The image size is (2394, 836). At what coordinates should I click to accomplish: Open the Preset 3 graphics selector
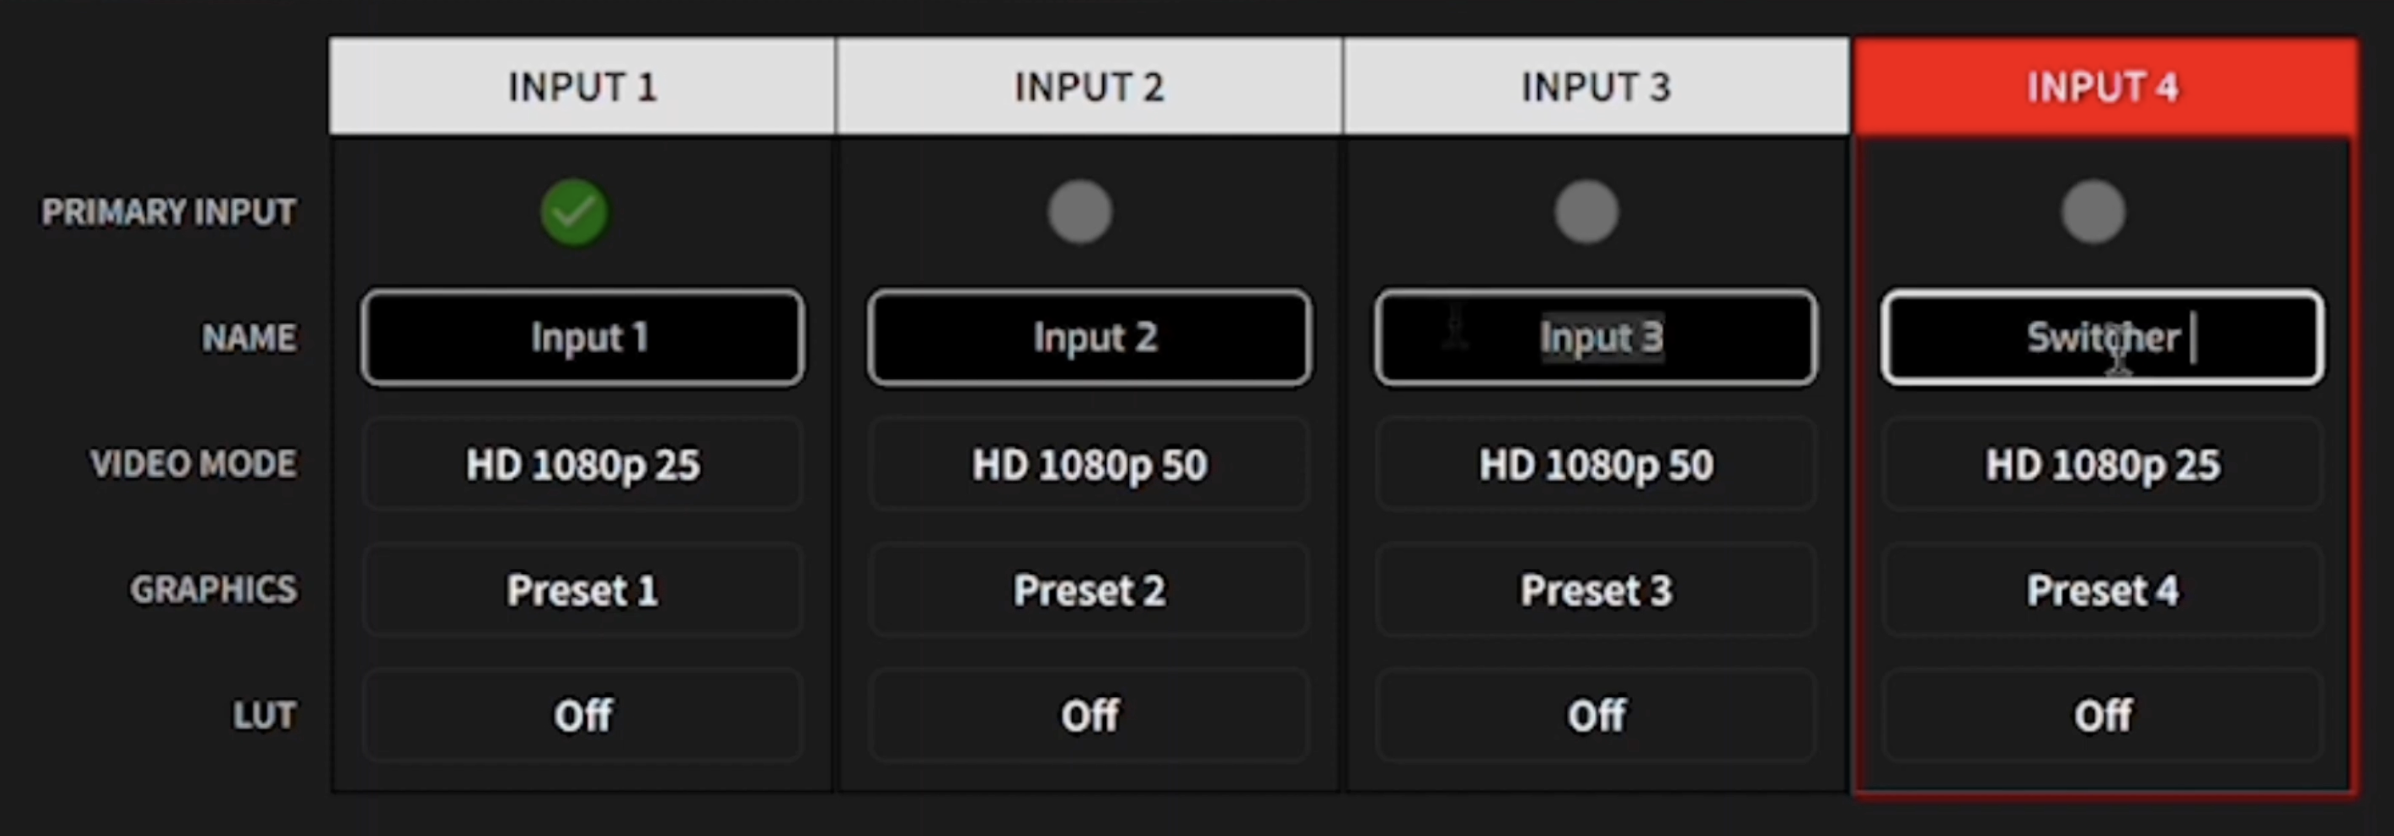[1596, 590]
